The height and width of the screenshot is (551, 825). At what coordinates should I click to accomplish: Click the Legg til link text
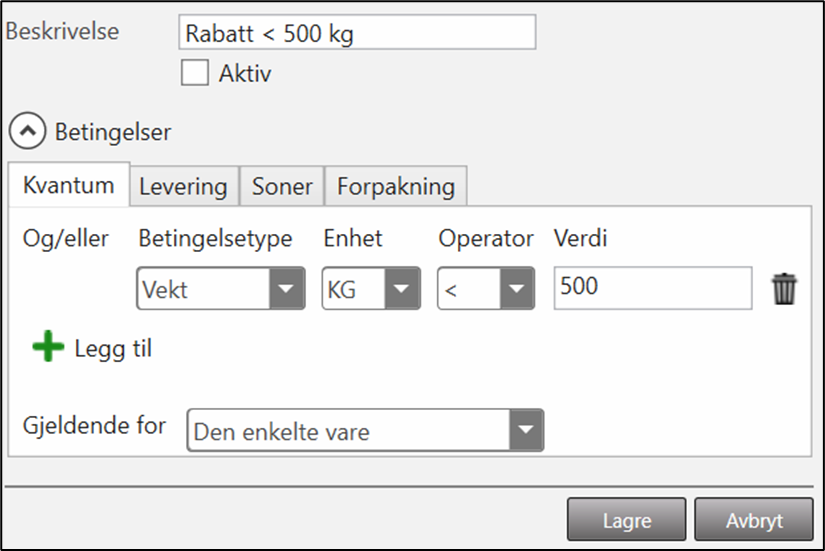pos(113,349)
